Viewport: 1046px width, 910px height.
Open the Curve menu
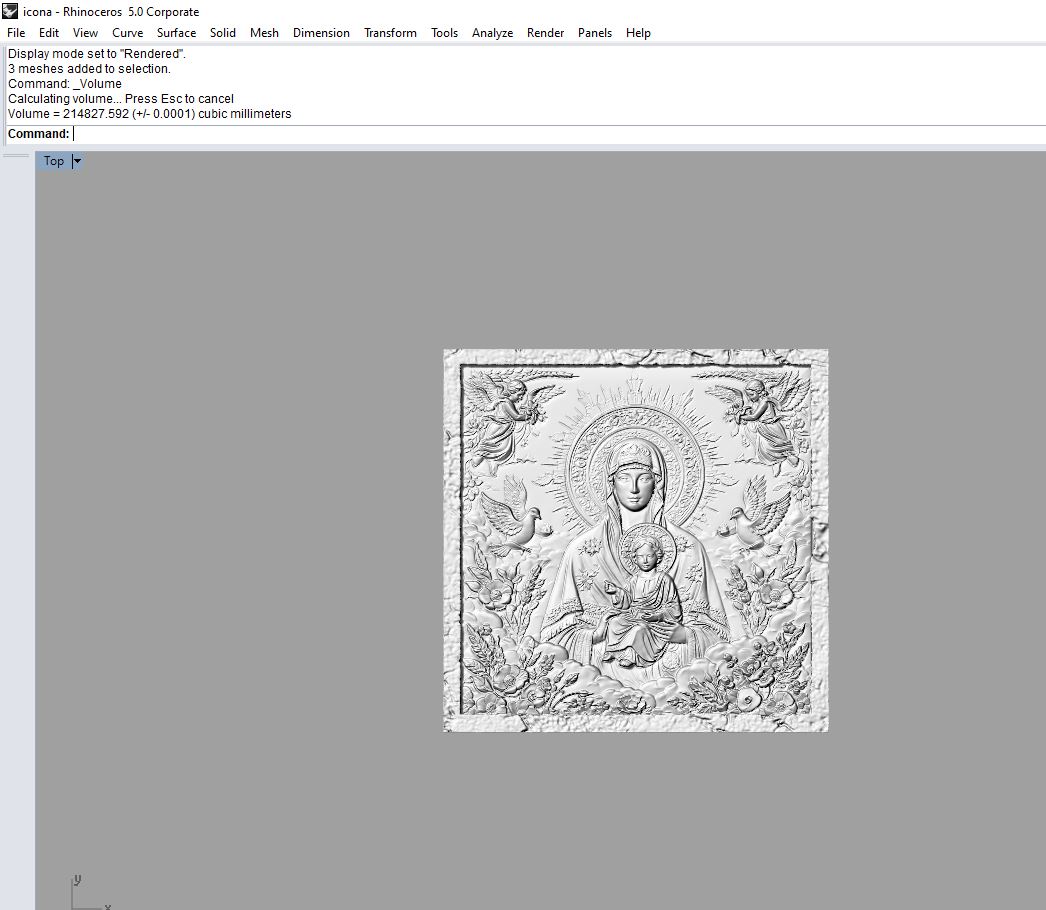[x=127, y=33]
